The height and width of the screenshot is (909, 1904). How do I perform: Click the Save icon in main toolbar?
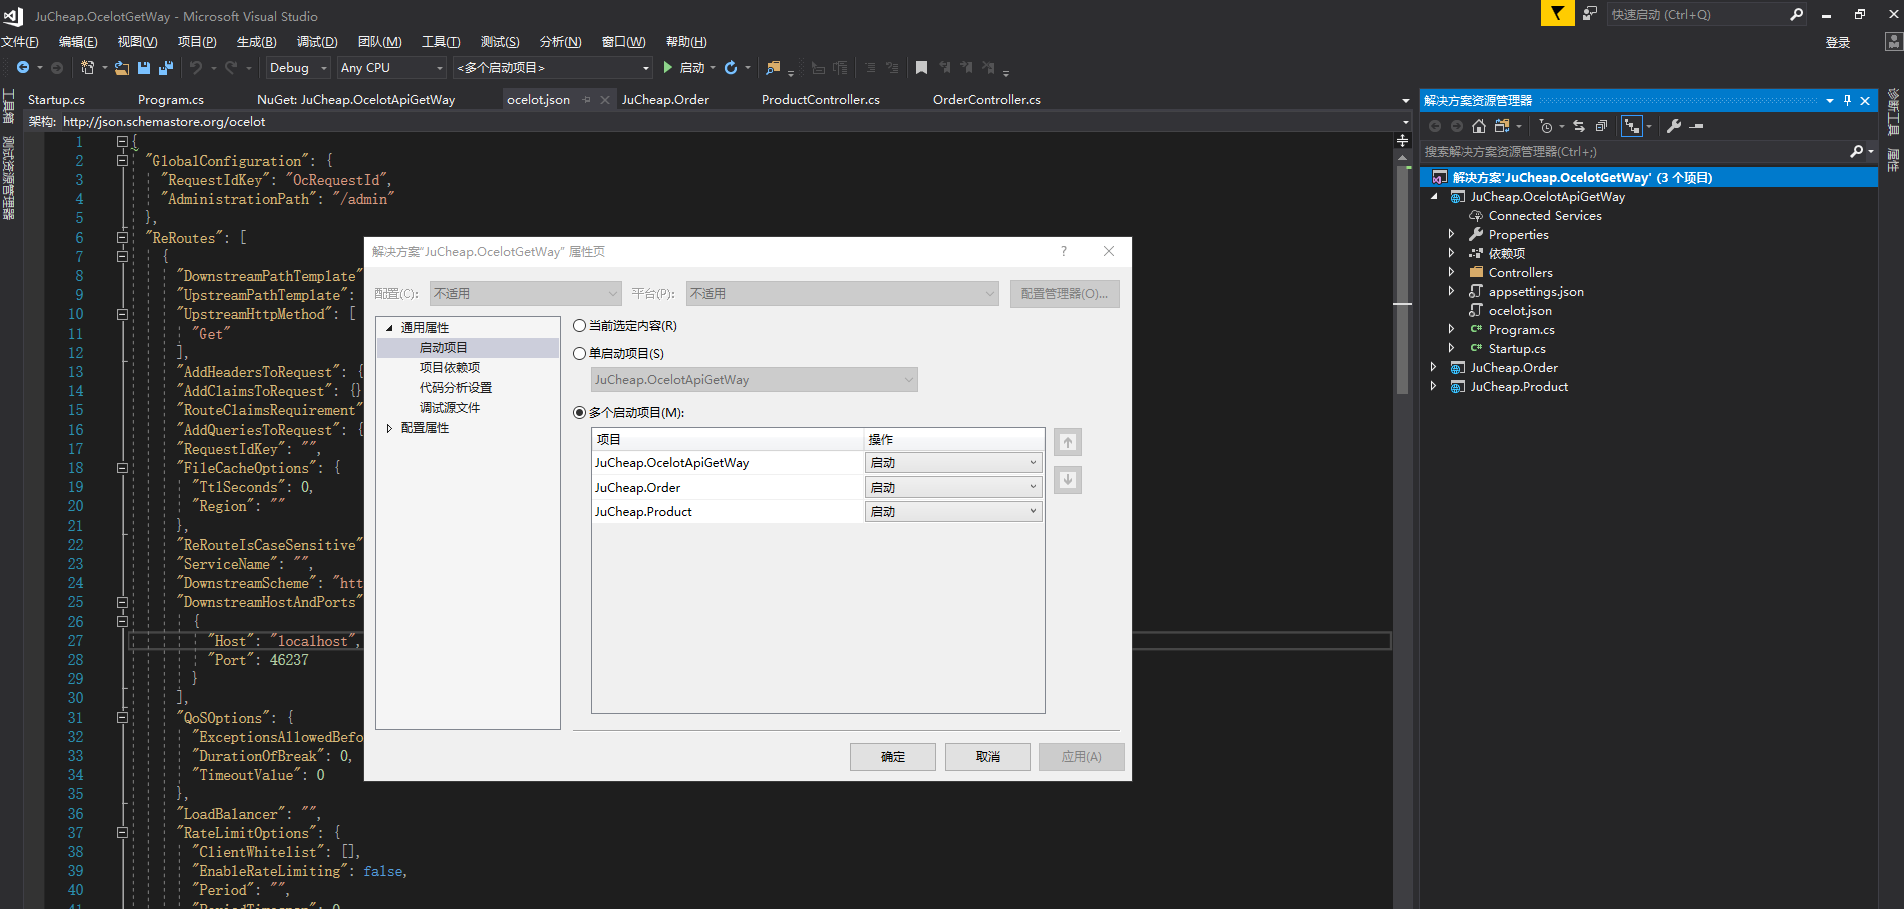point(144,68)
